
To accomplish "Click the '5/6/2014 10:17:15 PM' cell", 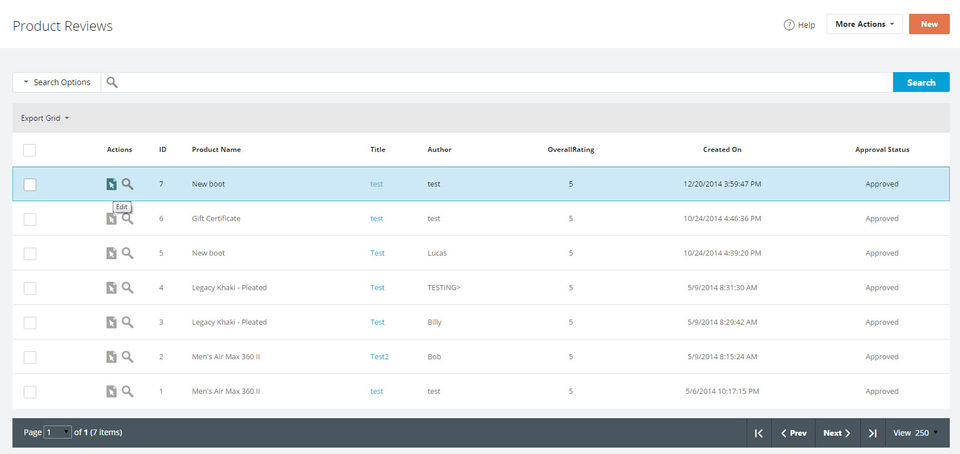I will (722, 391).
